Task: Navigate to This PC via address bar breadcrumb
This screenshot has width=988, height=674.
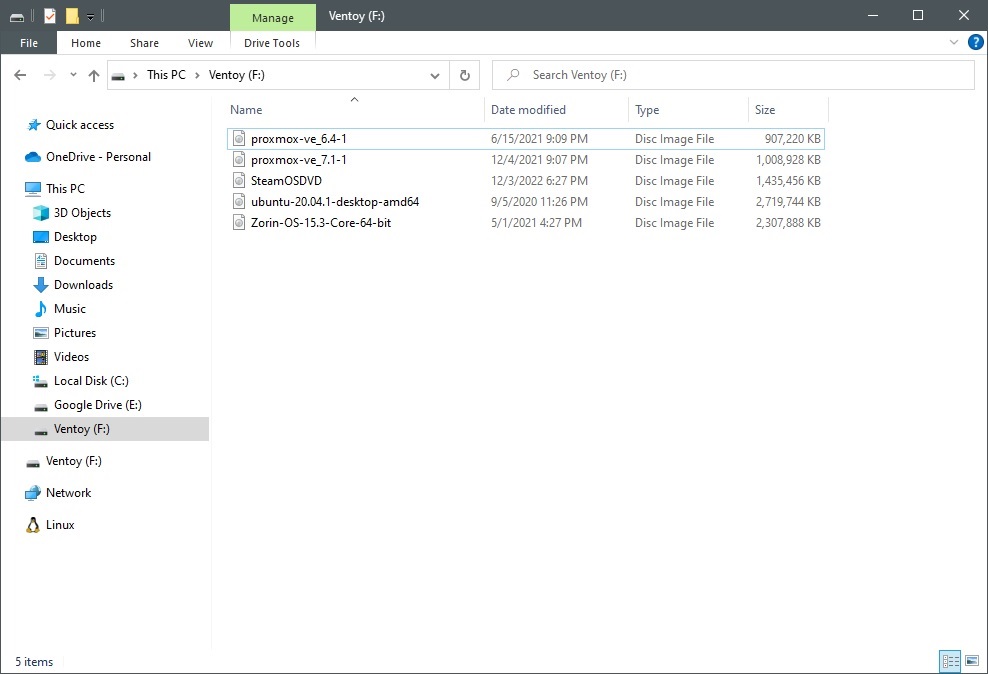Action: [x=166, y=75]
